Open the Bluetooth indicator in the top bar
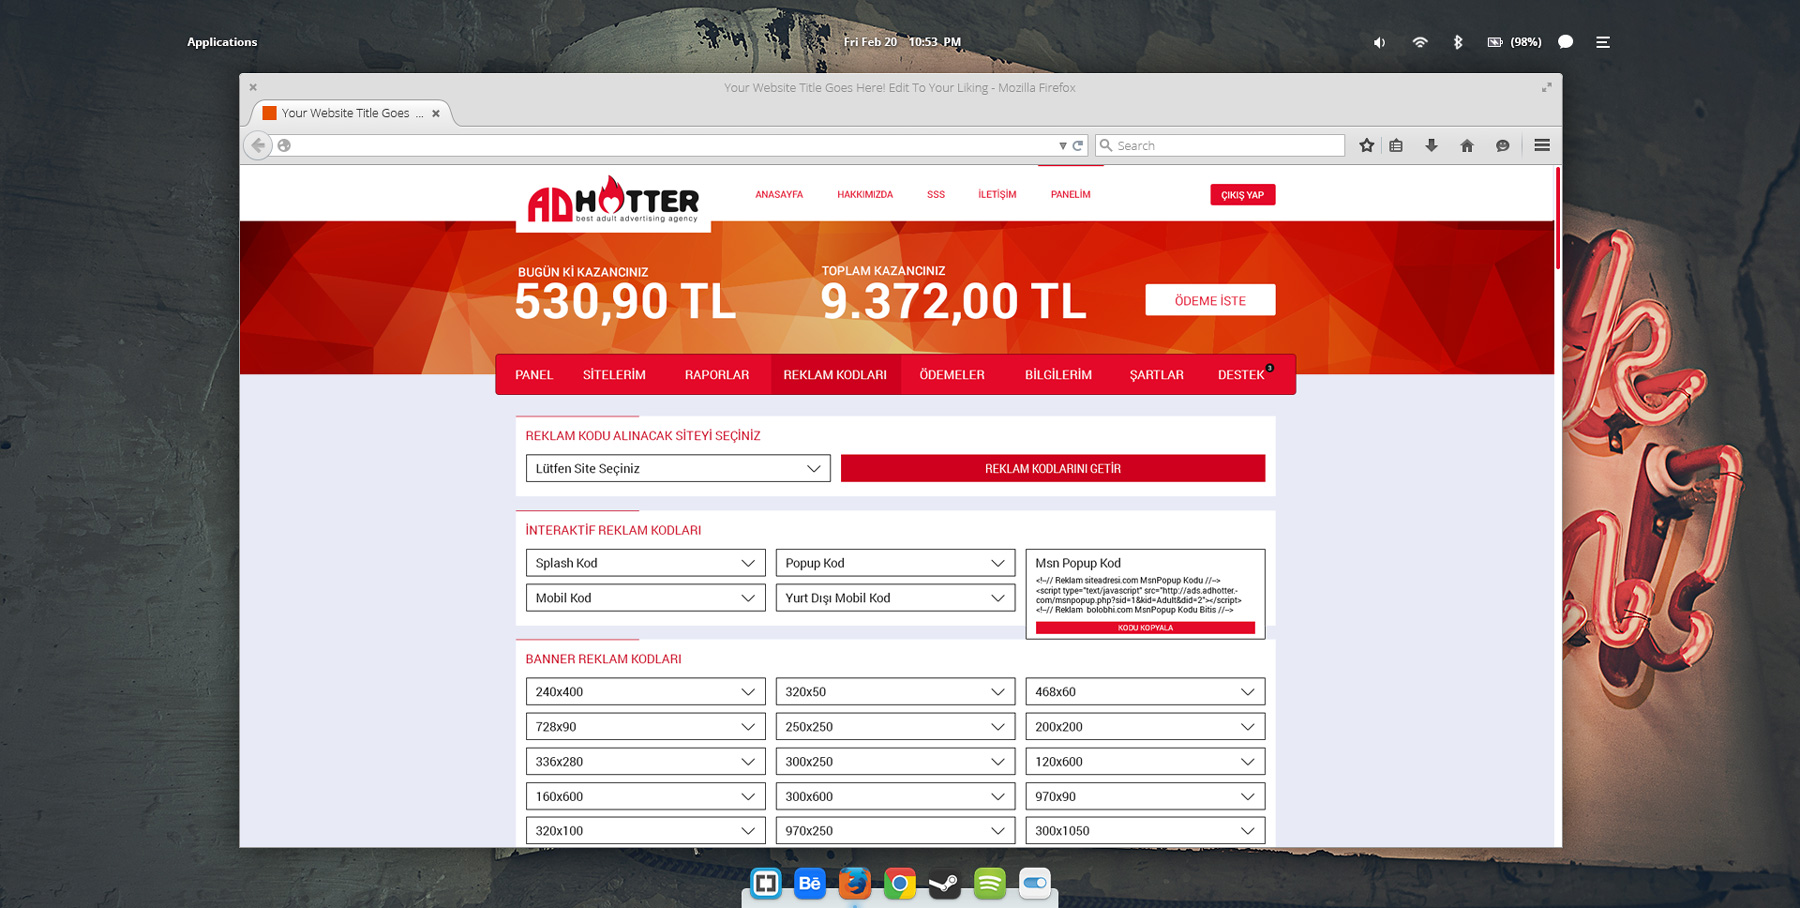1800x908 pixels. pos(1458,42)
